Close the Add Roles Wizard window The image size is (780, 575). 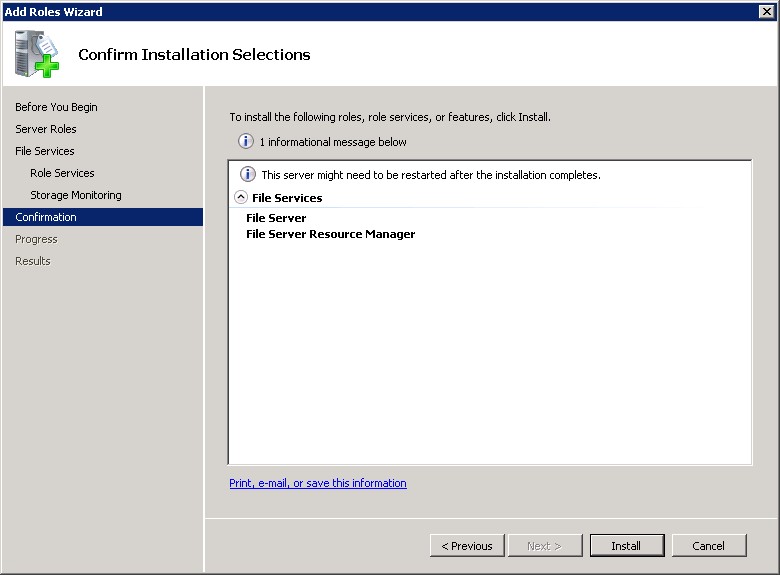coord(767,11)
